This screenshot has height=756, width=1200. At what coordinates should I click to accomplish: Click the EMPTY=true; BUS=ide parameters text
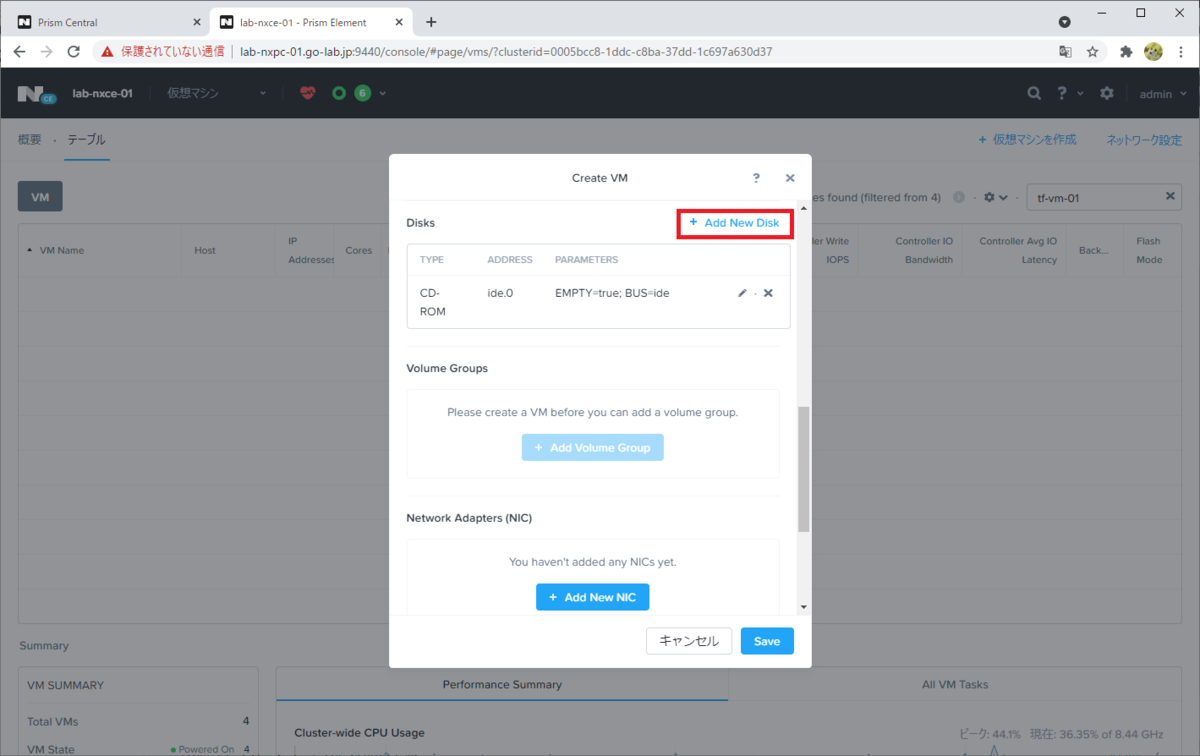[x=612, y=293]
